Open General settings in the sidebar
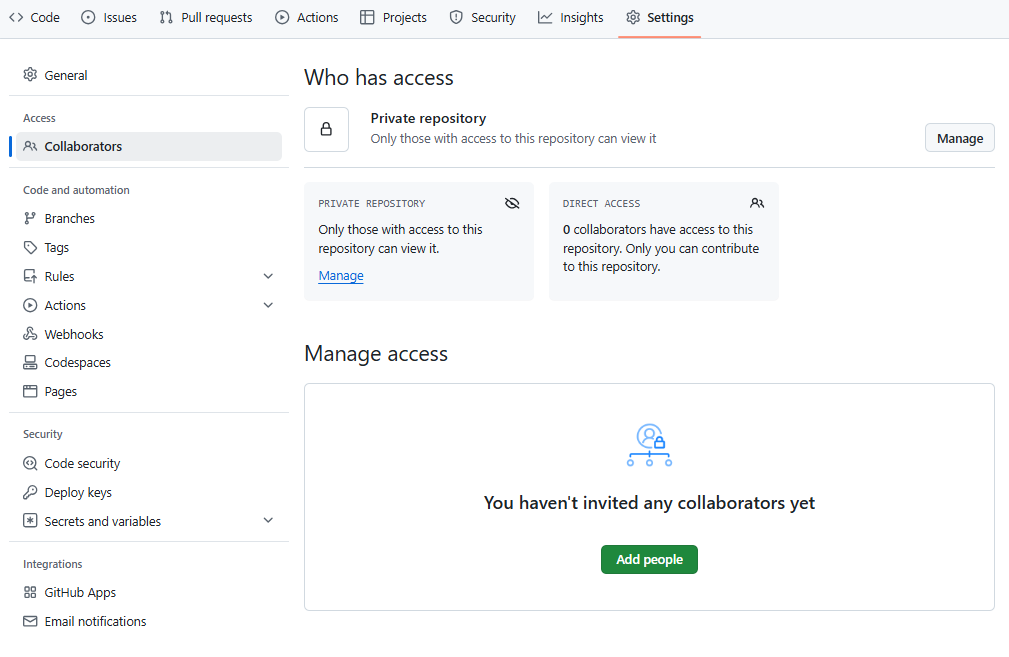 tap(66, 75)
